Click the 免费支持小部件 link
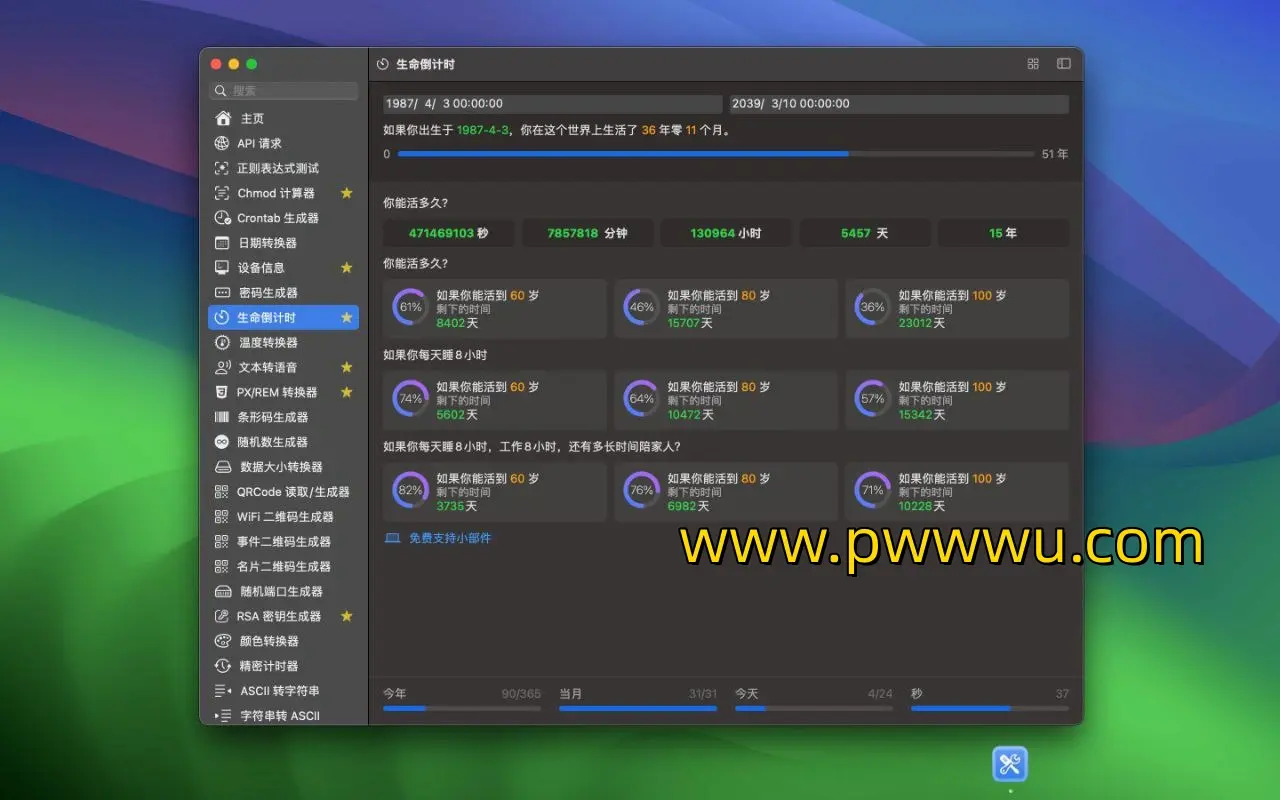Image resolution: width=1280 pixels, height=800 pixels. (x=449, y=538)
